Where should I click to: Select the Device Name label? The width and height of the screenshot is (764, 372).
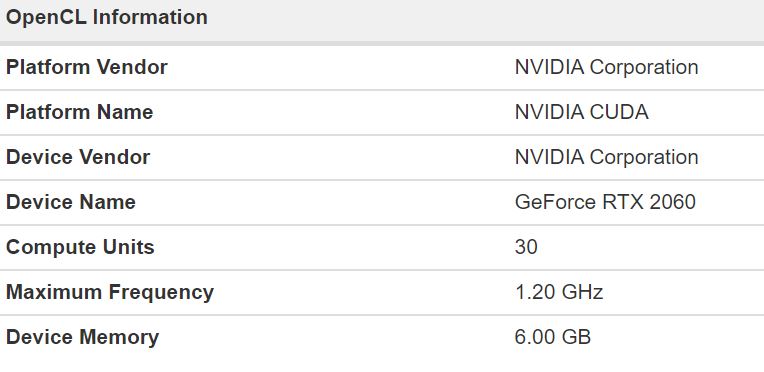71,202
